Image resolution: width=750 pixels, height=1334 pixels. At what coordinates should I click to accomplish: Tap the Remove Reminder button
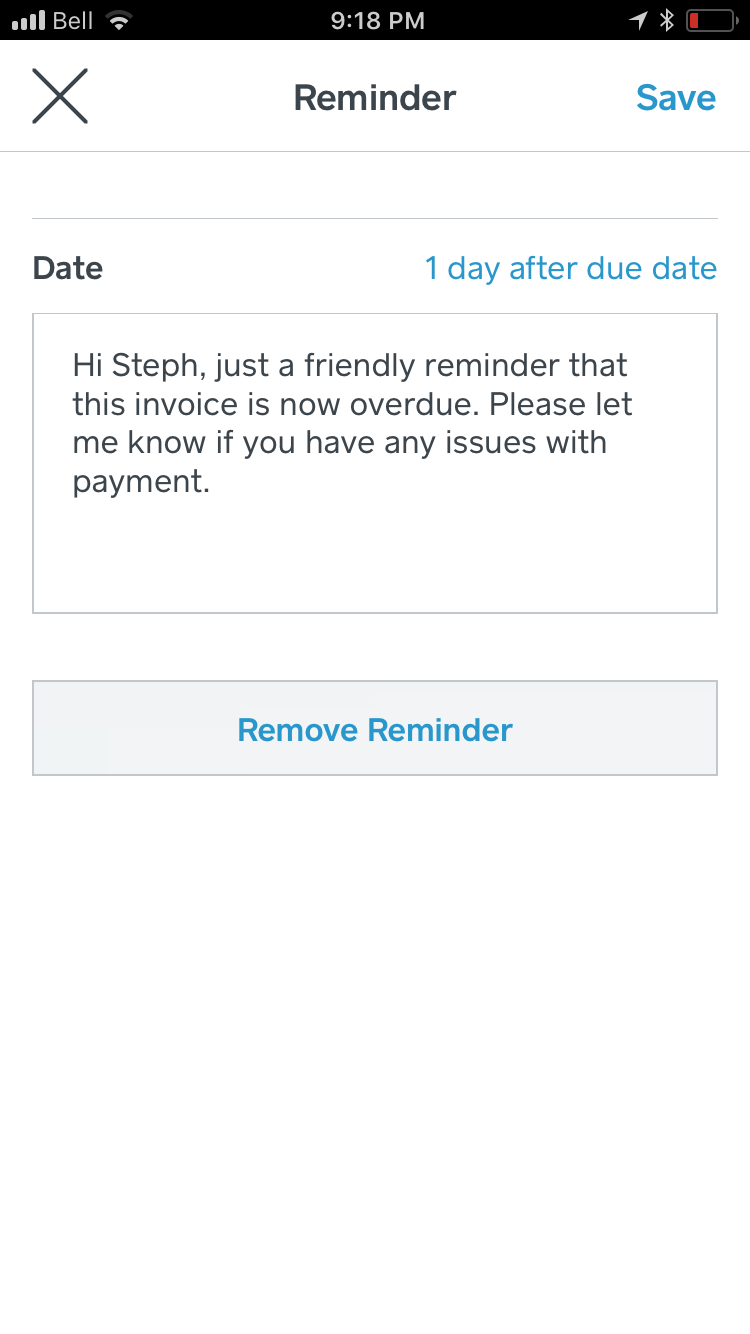pyautogui.click(x=375, y=729)
